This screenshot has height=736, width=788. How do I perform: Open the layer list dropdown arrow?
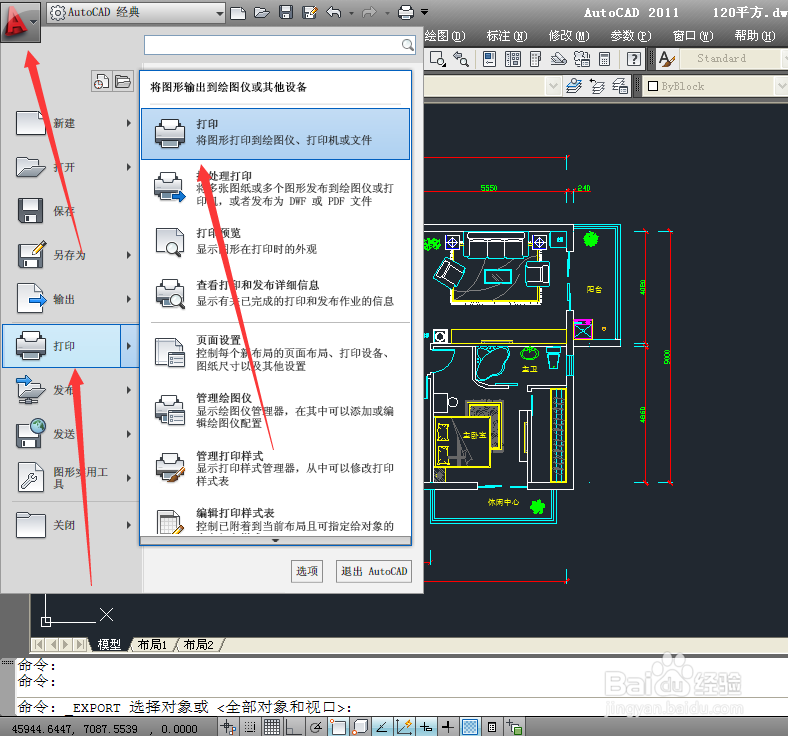pos(553,86)
